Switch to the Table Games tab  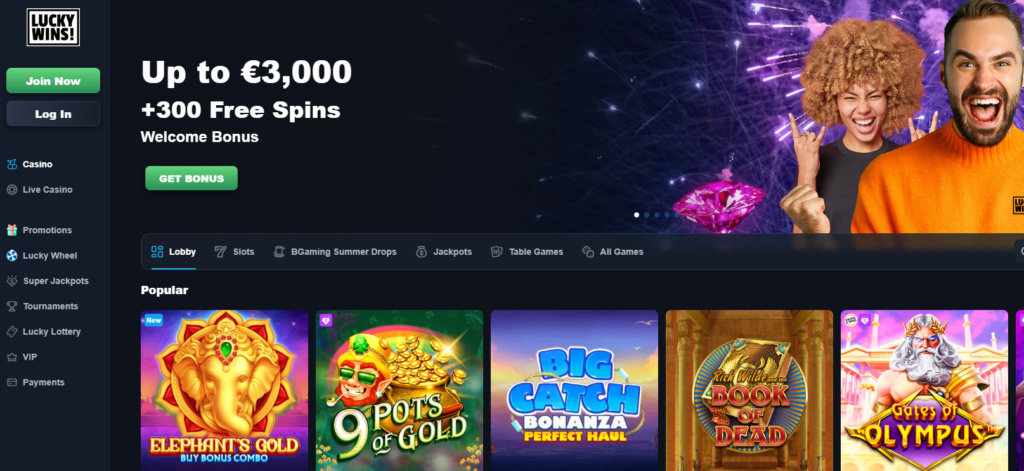pyautogui.click(x=527, y=252)
